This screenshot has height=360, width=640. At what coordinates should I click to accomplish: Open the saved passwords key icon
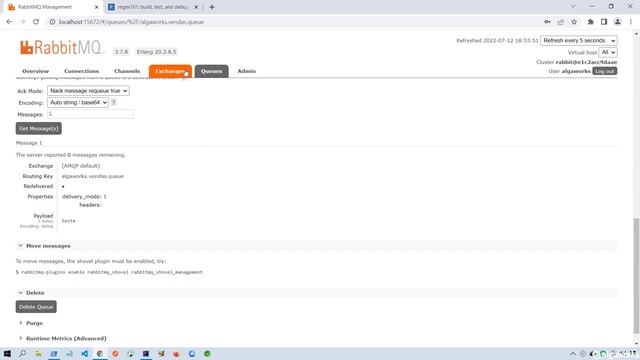coord(547,22)
